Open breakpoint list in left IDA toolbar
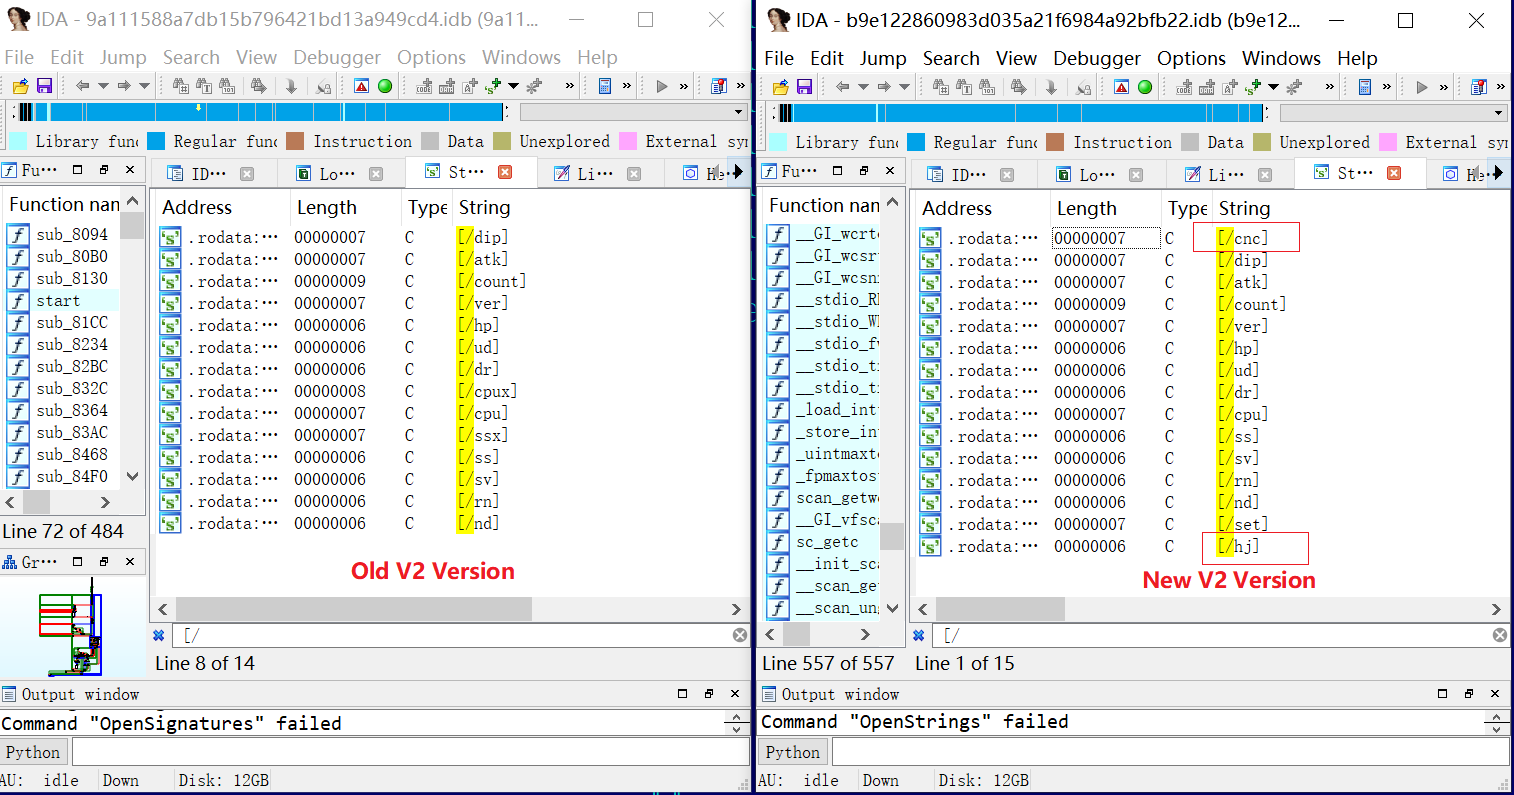Screen dimensions: 1514x795 719,86
